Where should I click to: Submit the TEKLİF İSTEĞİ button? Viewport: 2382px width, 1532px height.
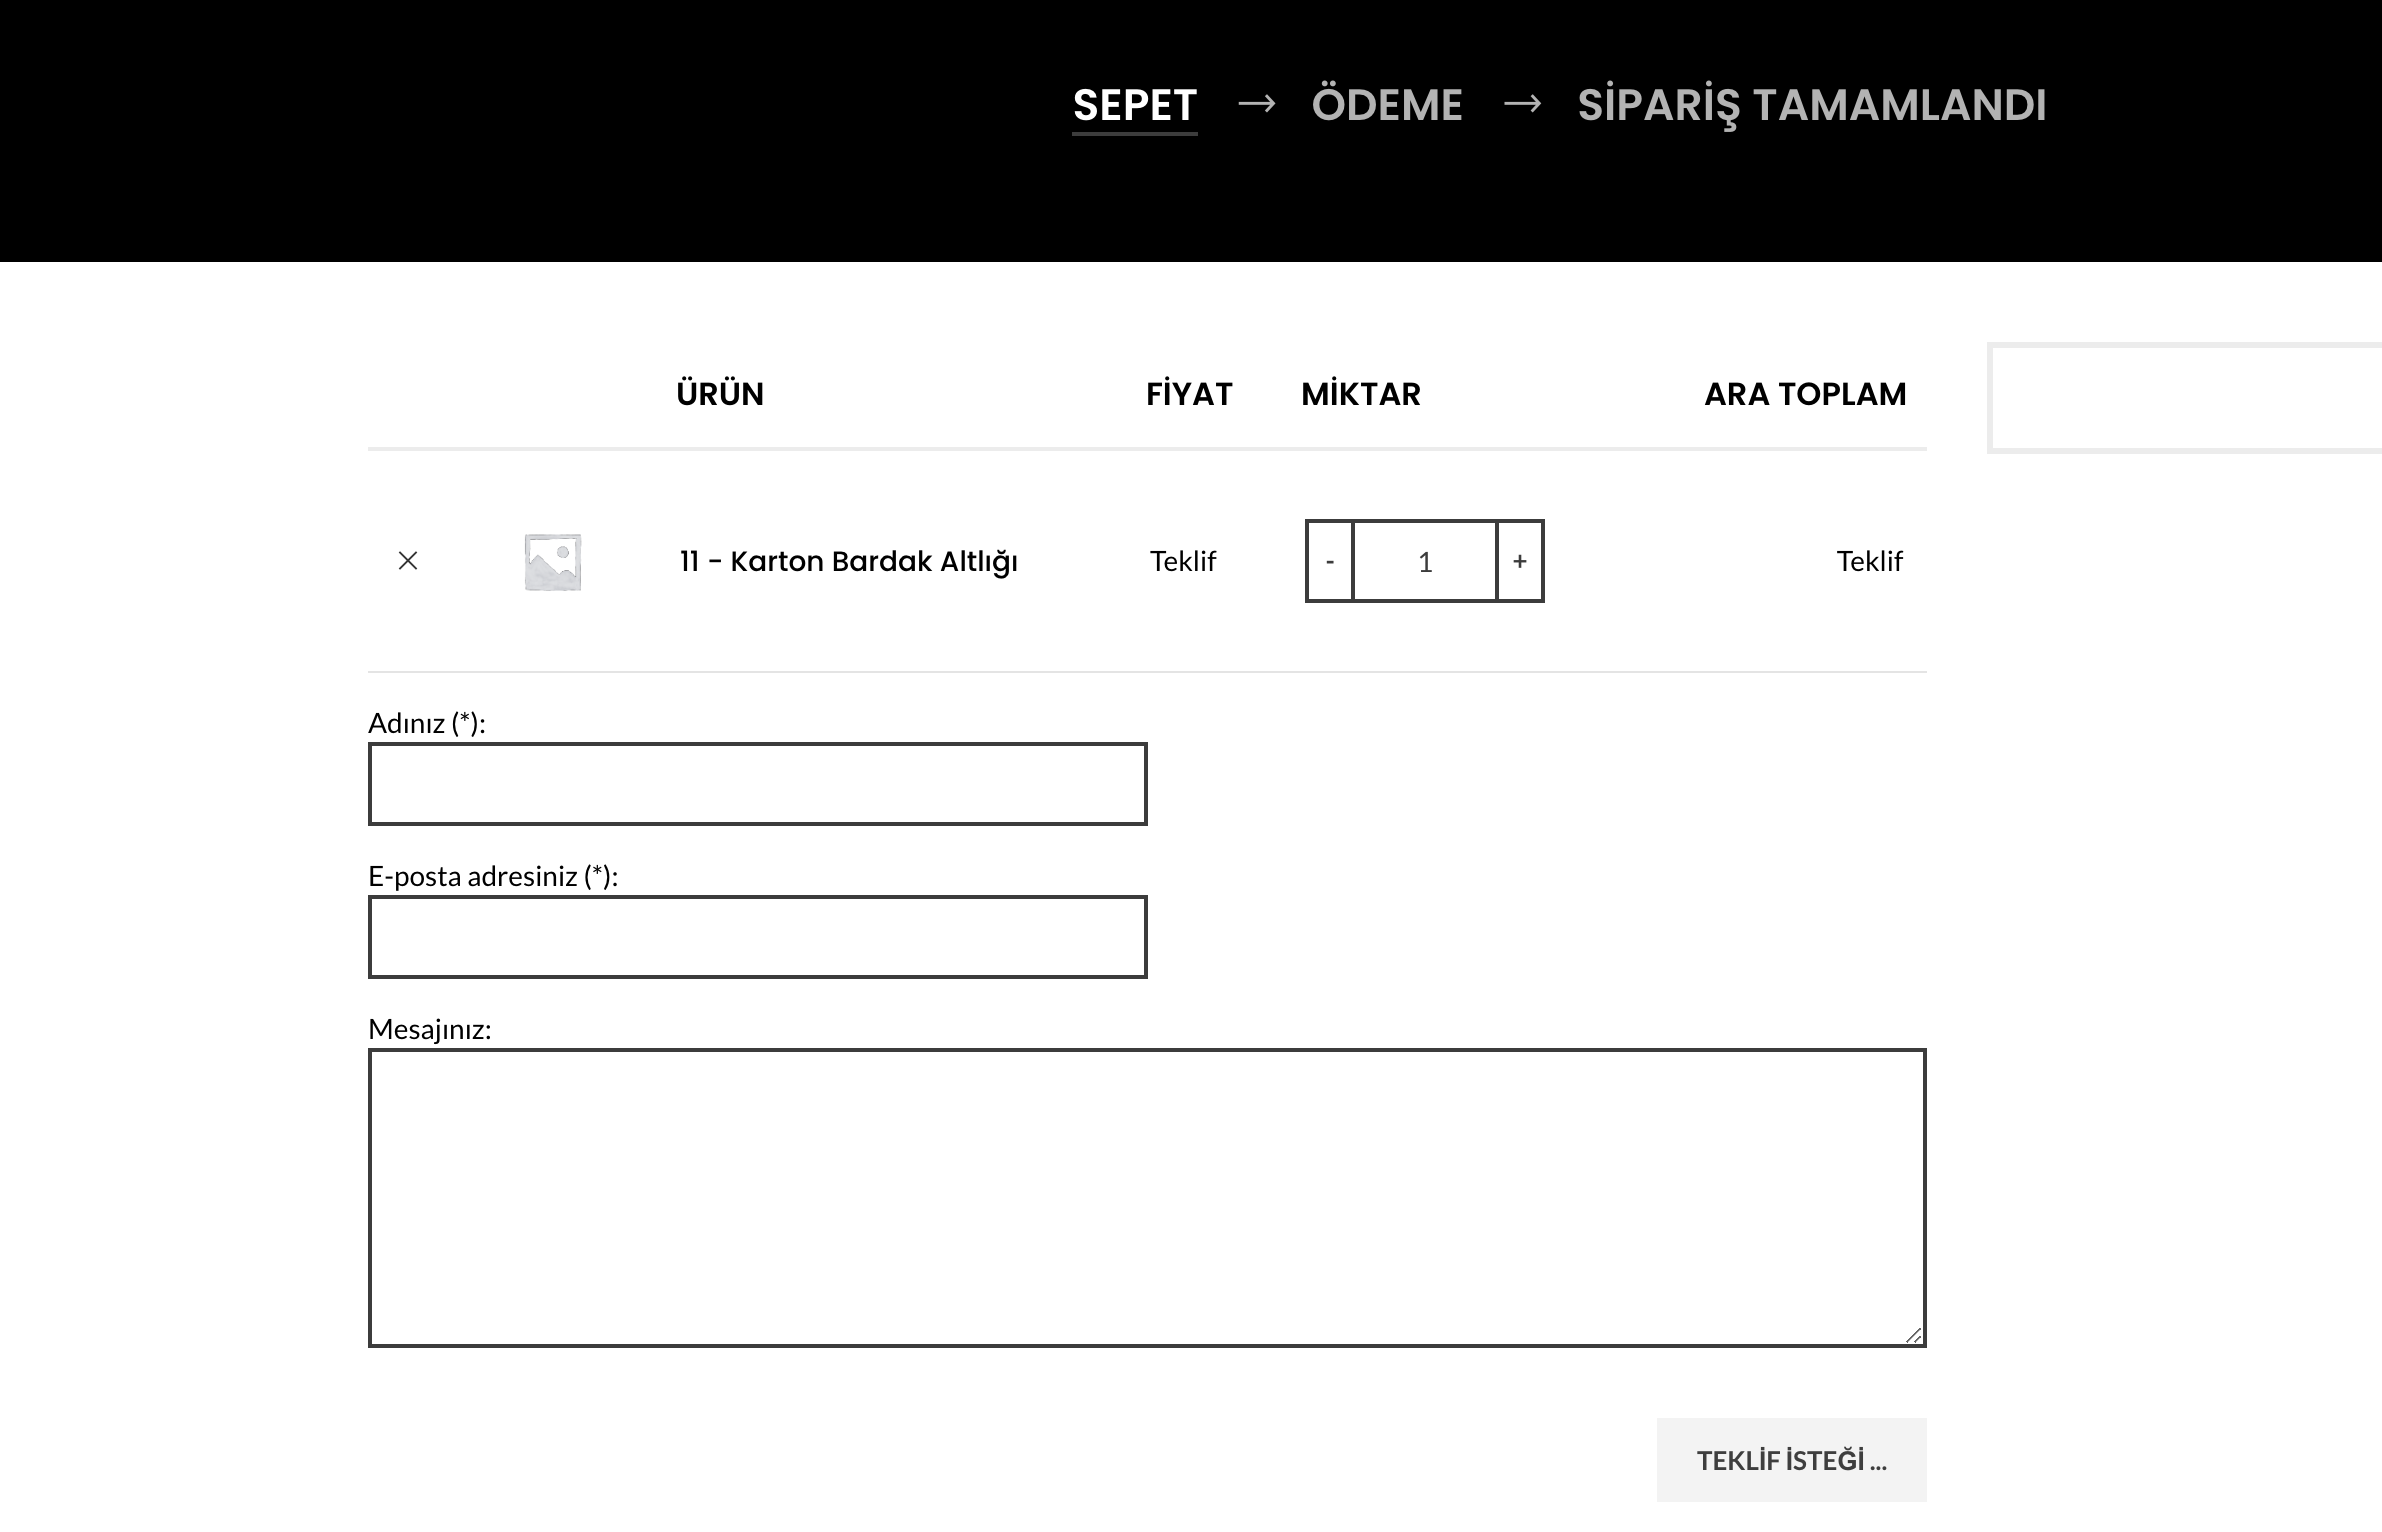coord(1792,1460)
